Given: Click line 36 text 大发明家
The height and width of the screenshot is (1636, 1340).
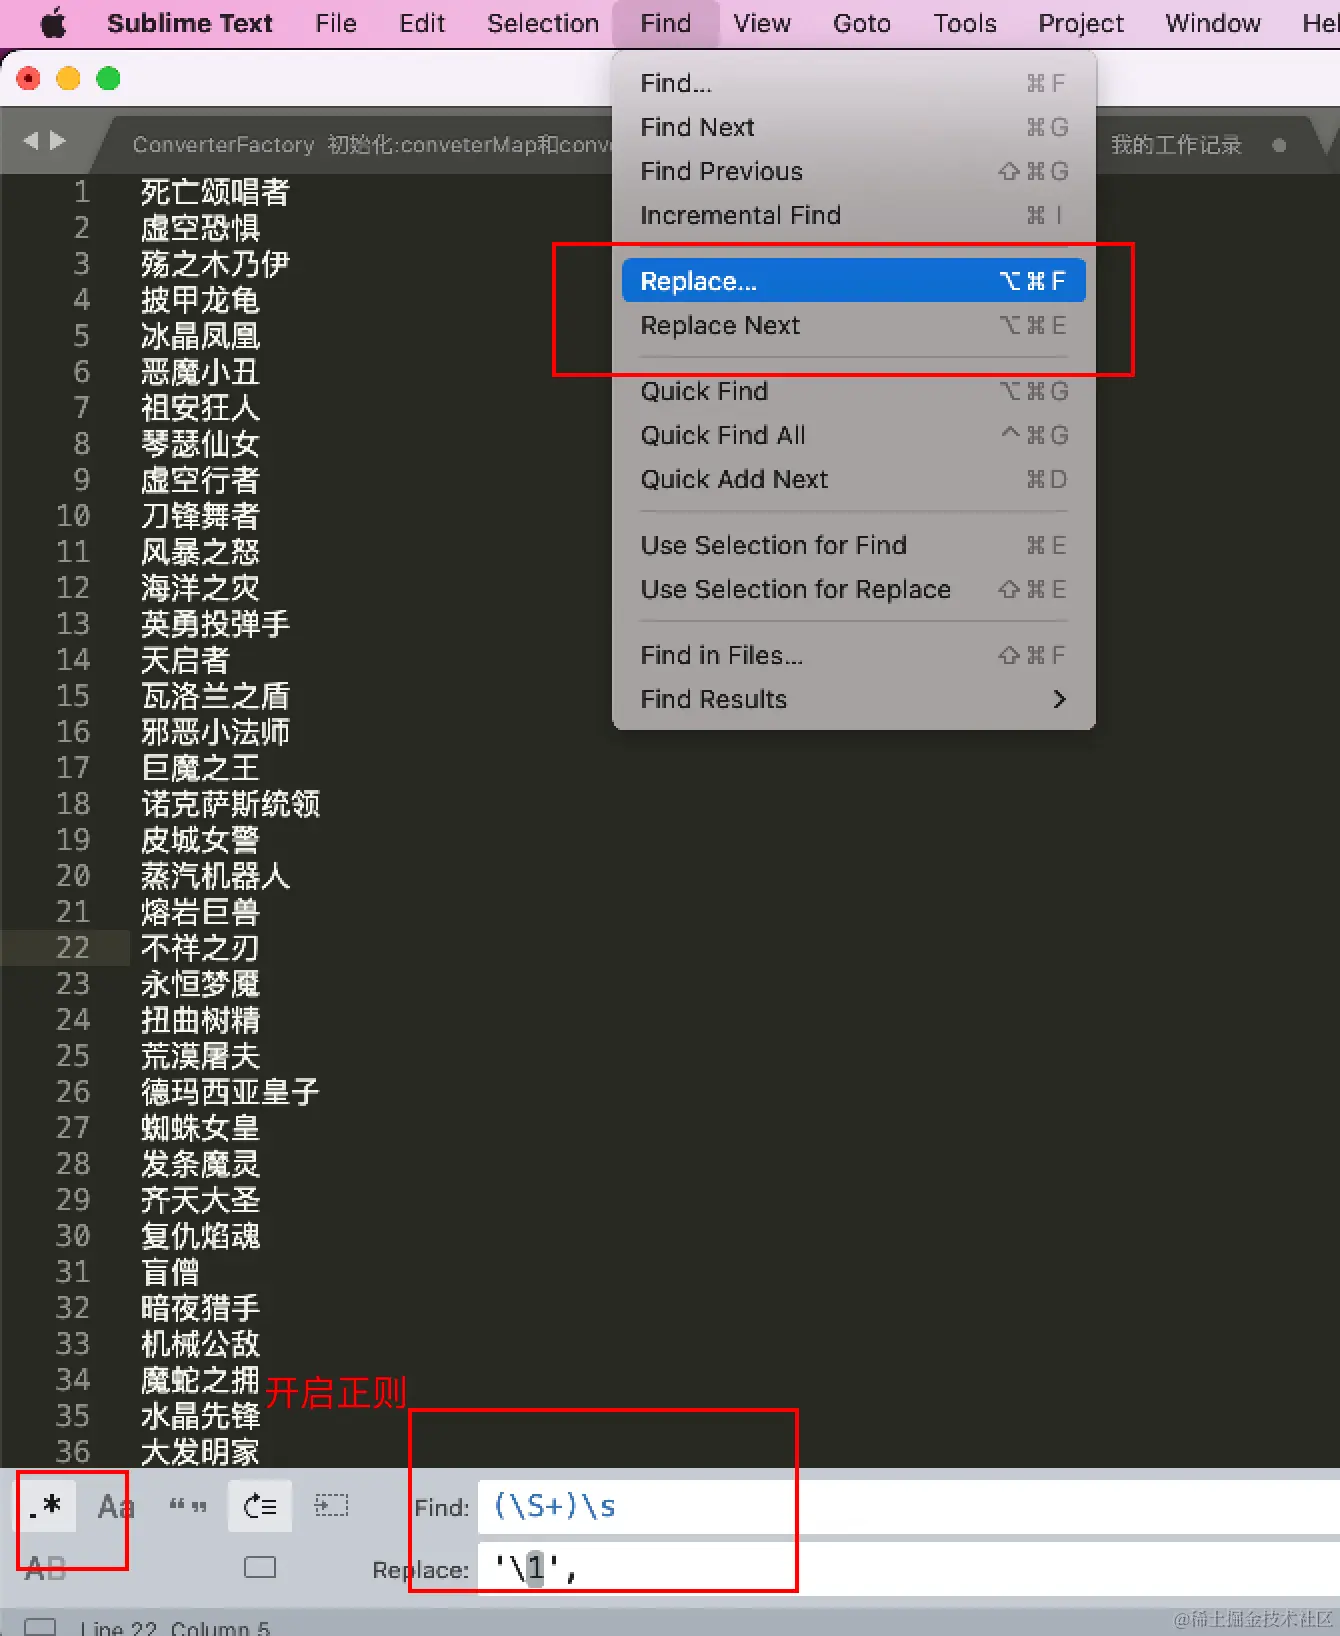Looking at the screenshot, I should [x=200, y=1452].
